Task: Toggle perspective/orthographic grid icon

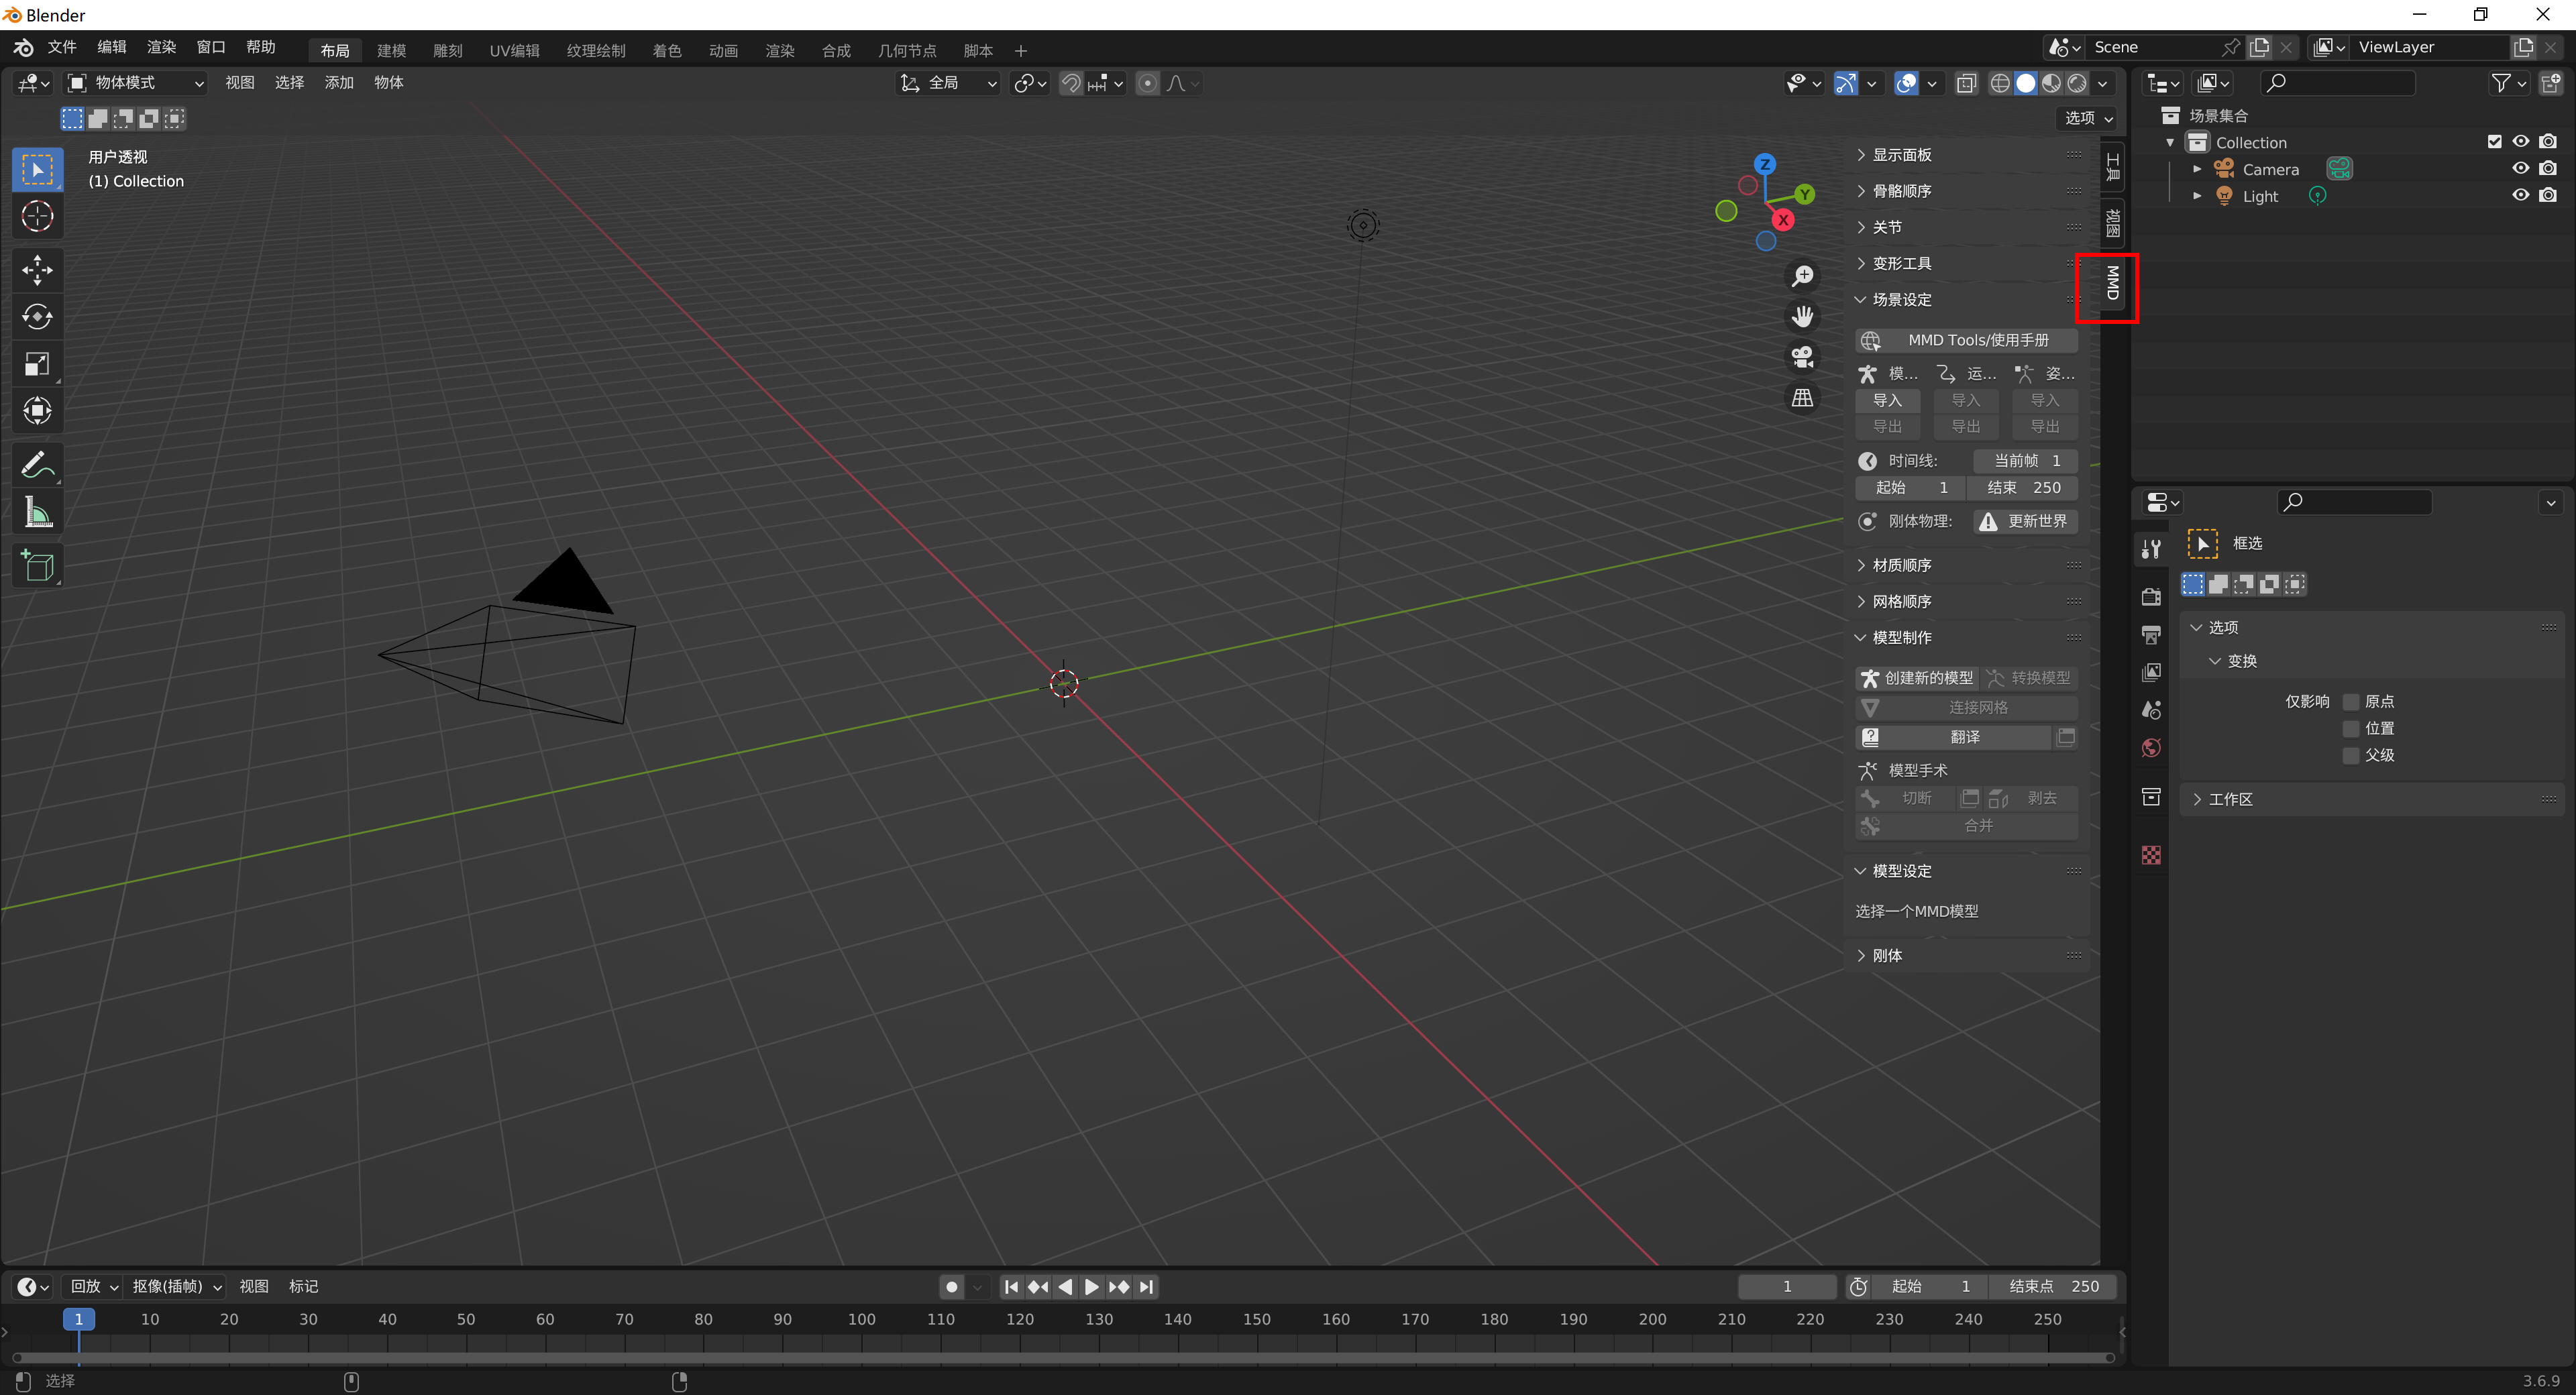Action: pos(1802,398)
